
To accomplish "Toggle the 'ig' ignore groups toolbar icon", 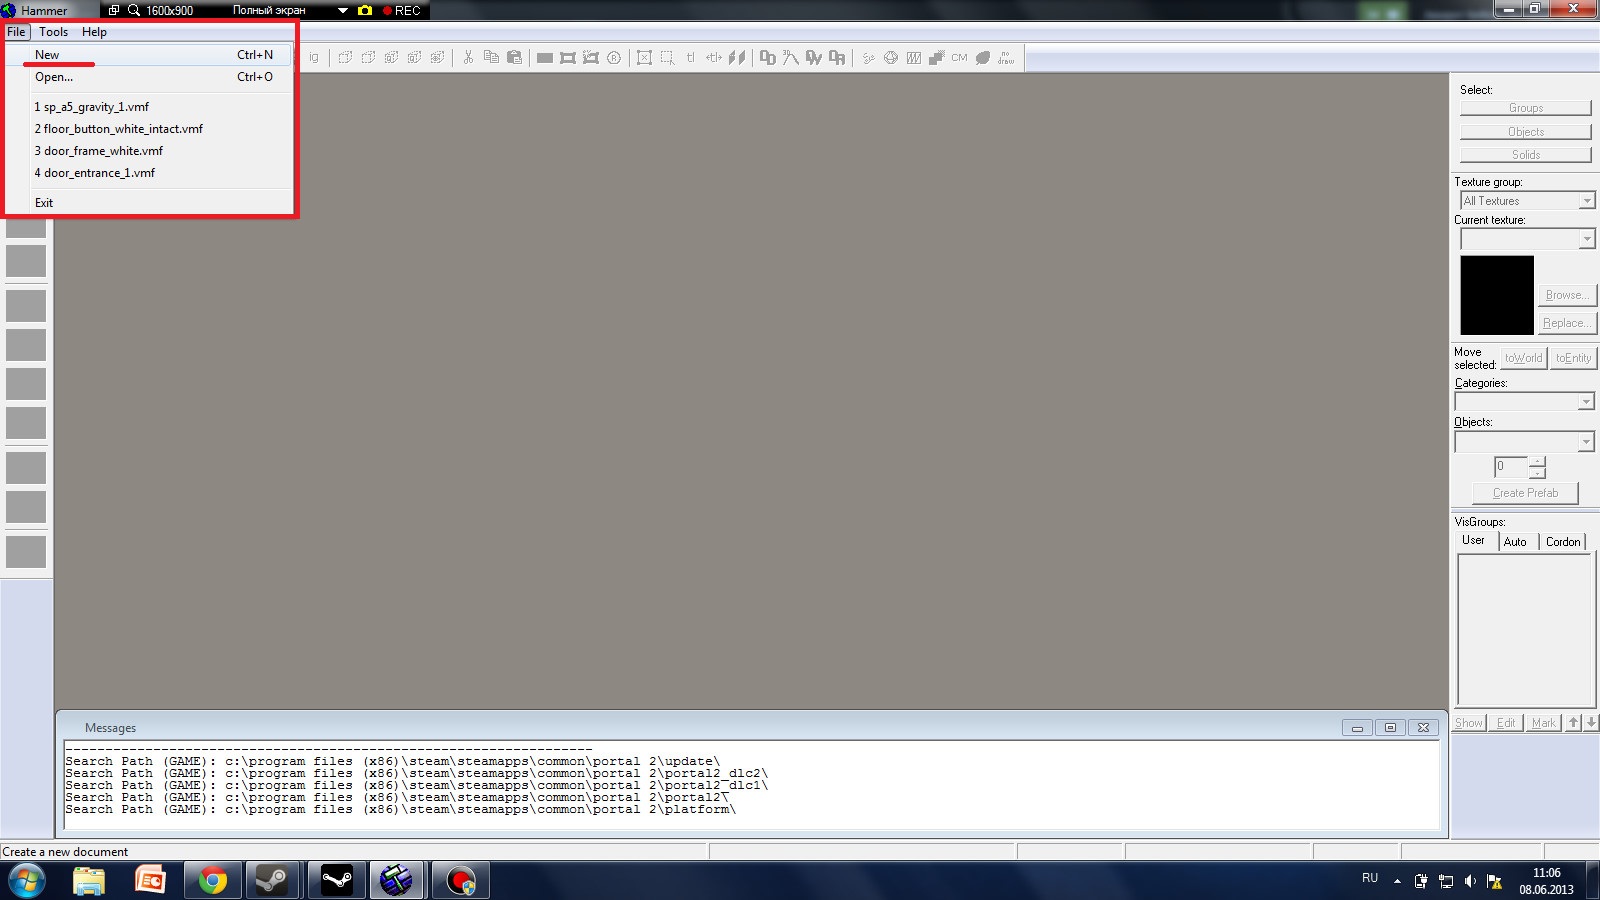I will tap(313, 57).
